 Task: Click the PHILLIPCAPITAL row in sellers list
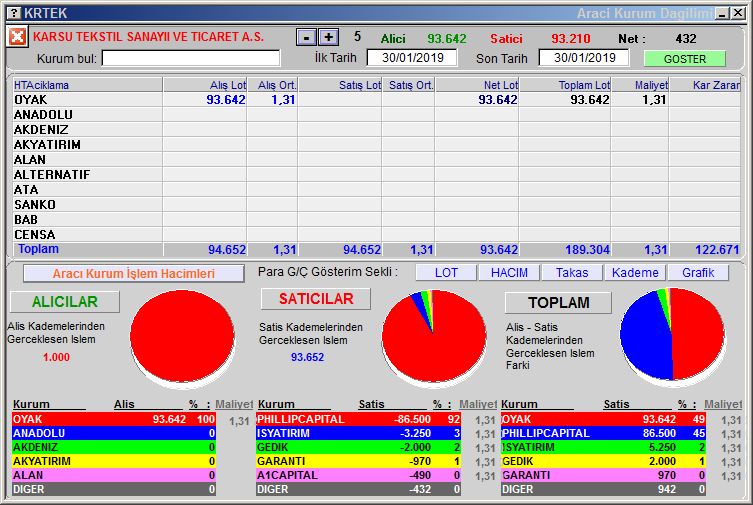pyautogui.click(x=358, y=419)
